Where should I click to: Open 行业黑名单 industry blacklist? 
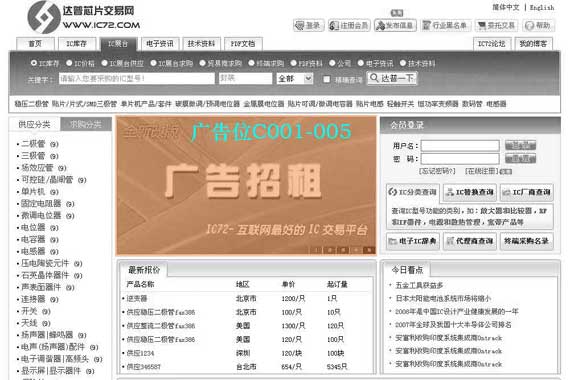coord(445,25)
